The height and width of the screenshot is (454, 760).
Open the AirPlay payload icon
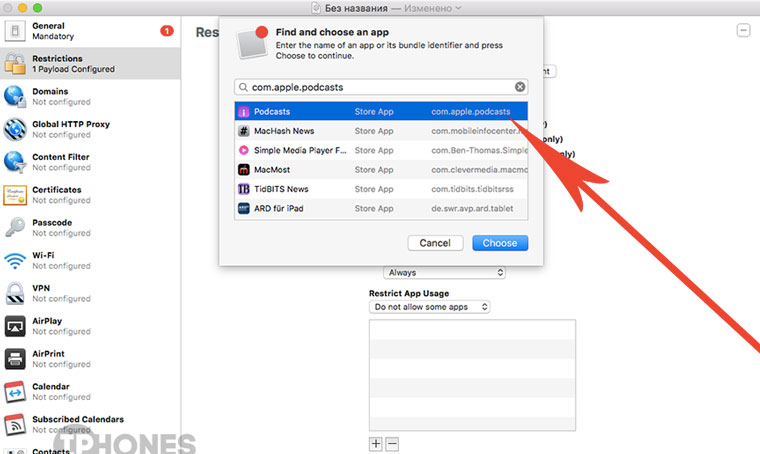(x=15, y=326)
